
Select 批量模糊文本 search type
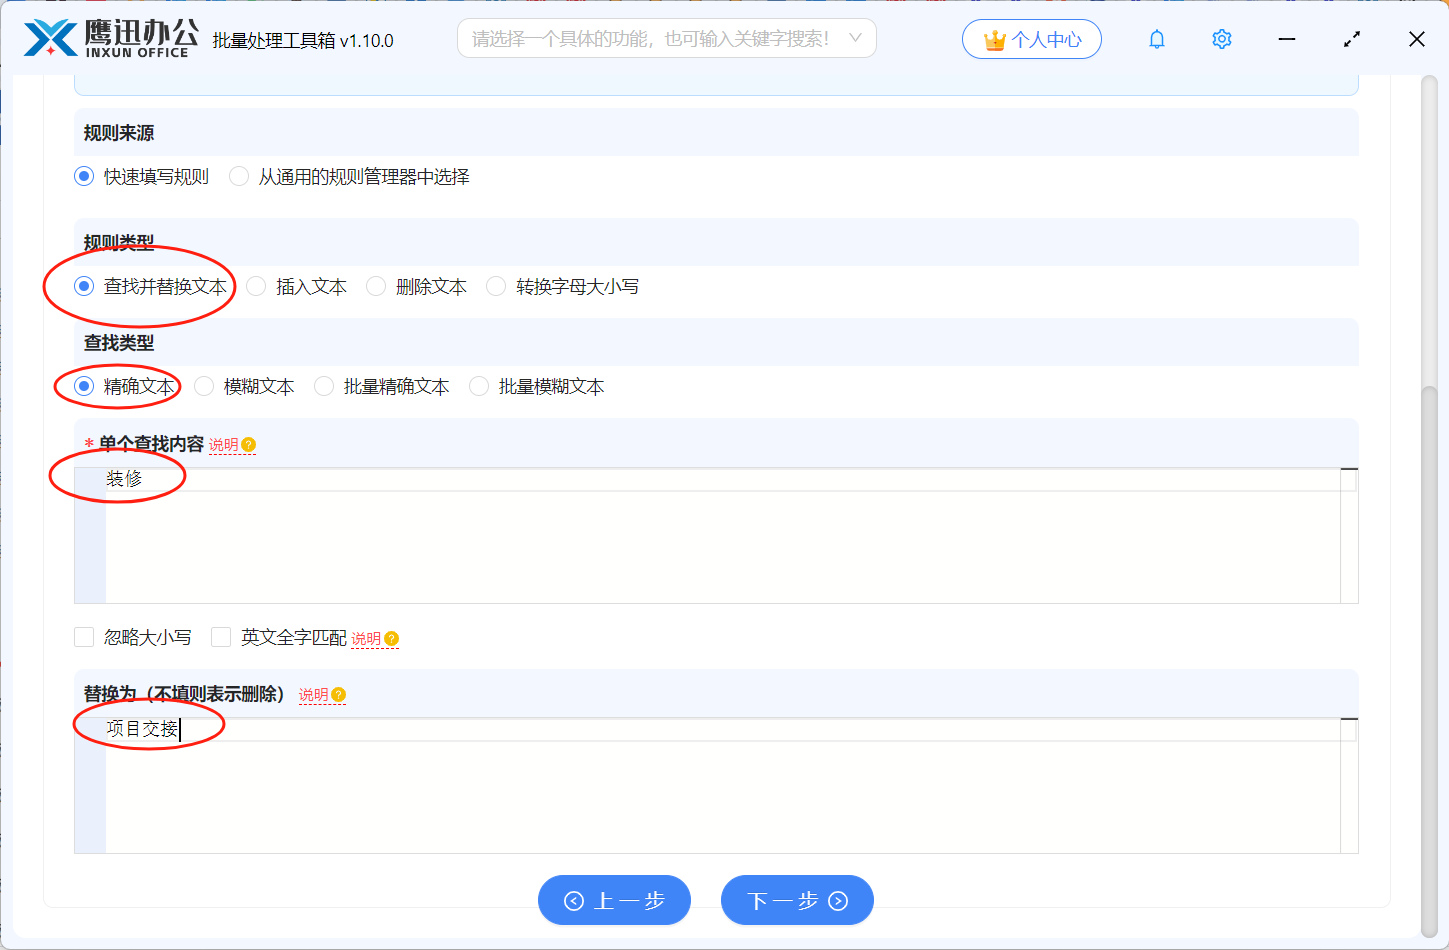pyautogui.click(x=478, y=386)
